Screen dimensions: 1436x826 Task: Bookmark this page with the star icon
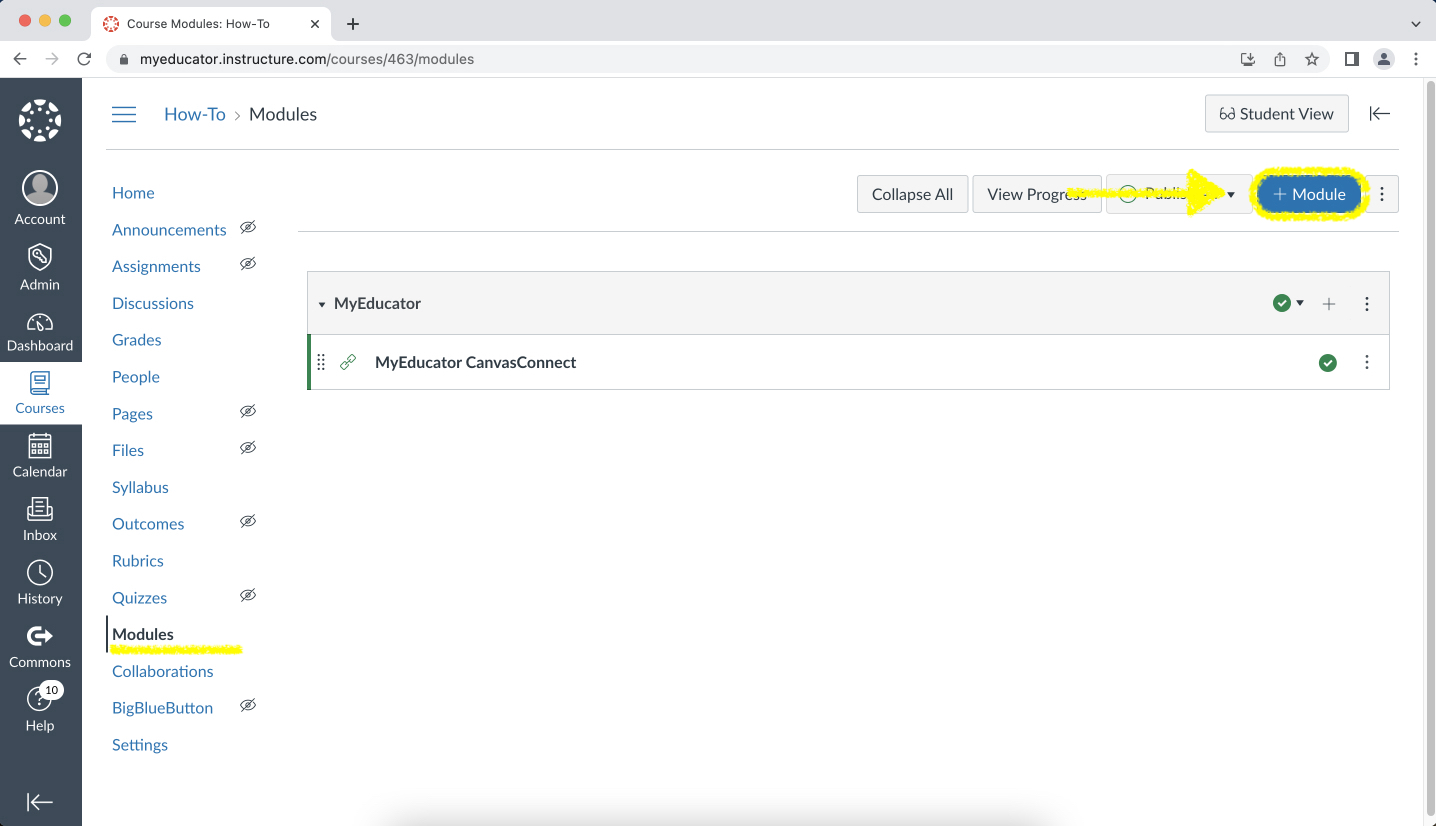pos(1312,59)
